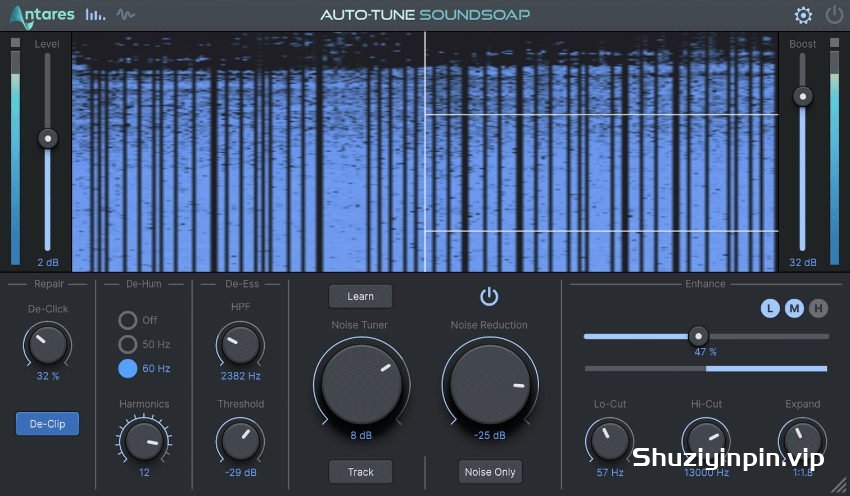Click the -25 dB Noise Reduction value
Screen dimensions: 850x496
click(x=490, y=435)
